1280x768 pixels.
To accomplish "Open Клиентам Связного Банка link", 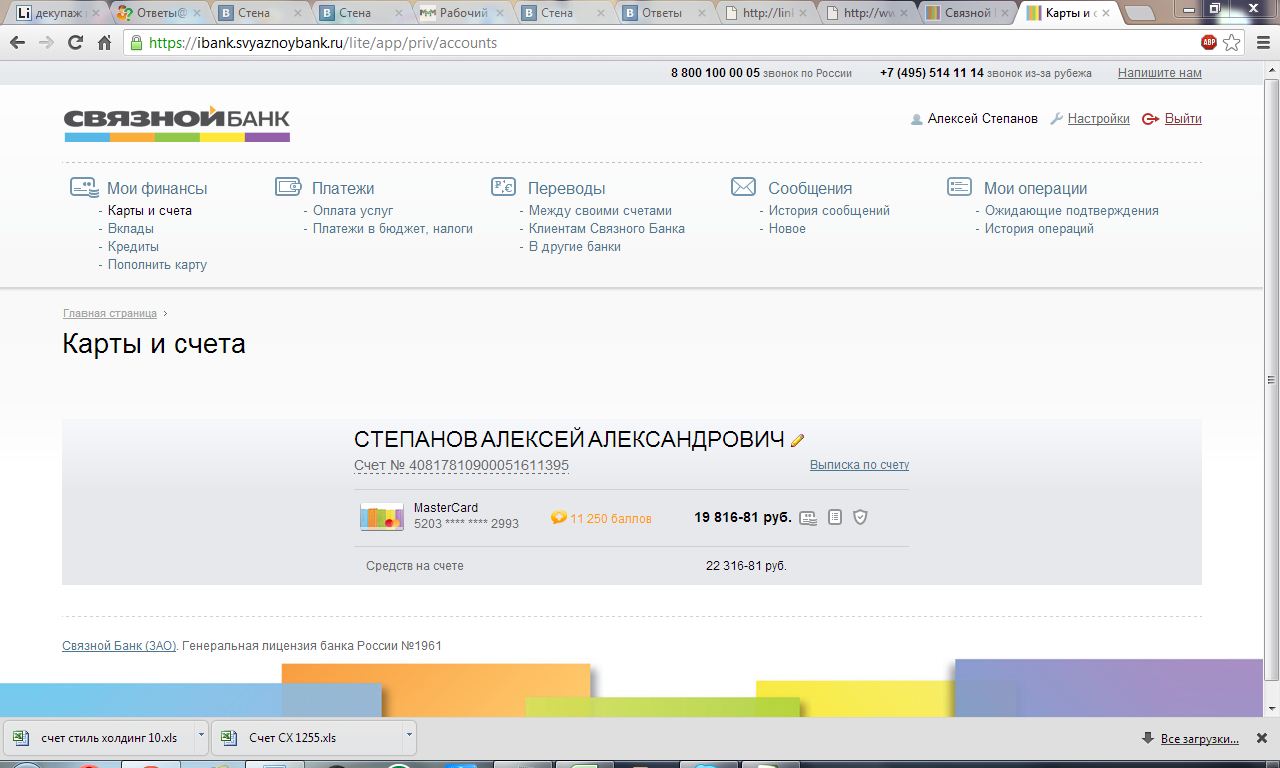I will coord(607,229).
